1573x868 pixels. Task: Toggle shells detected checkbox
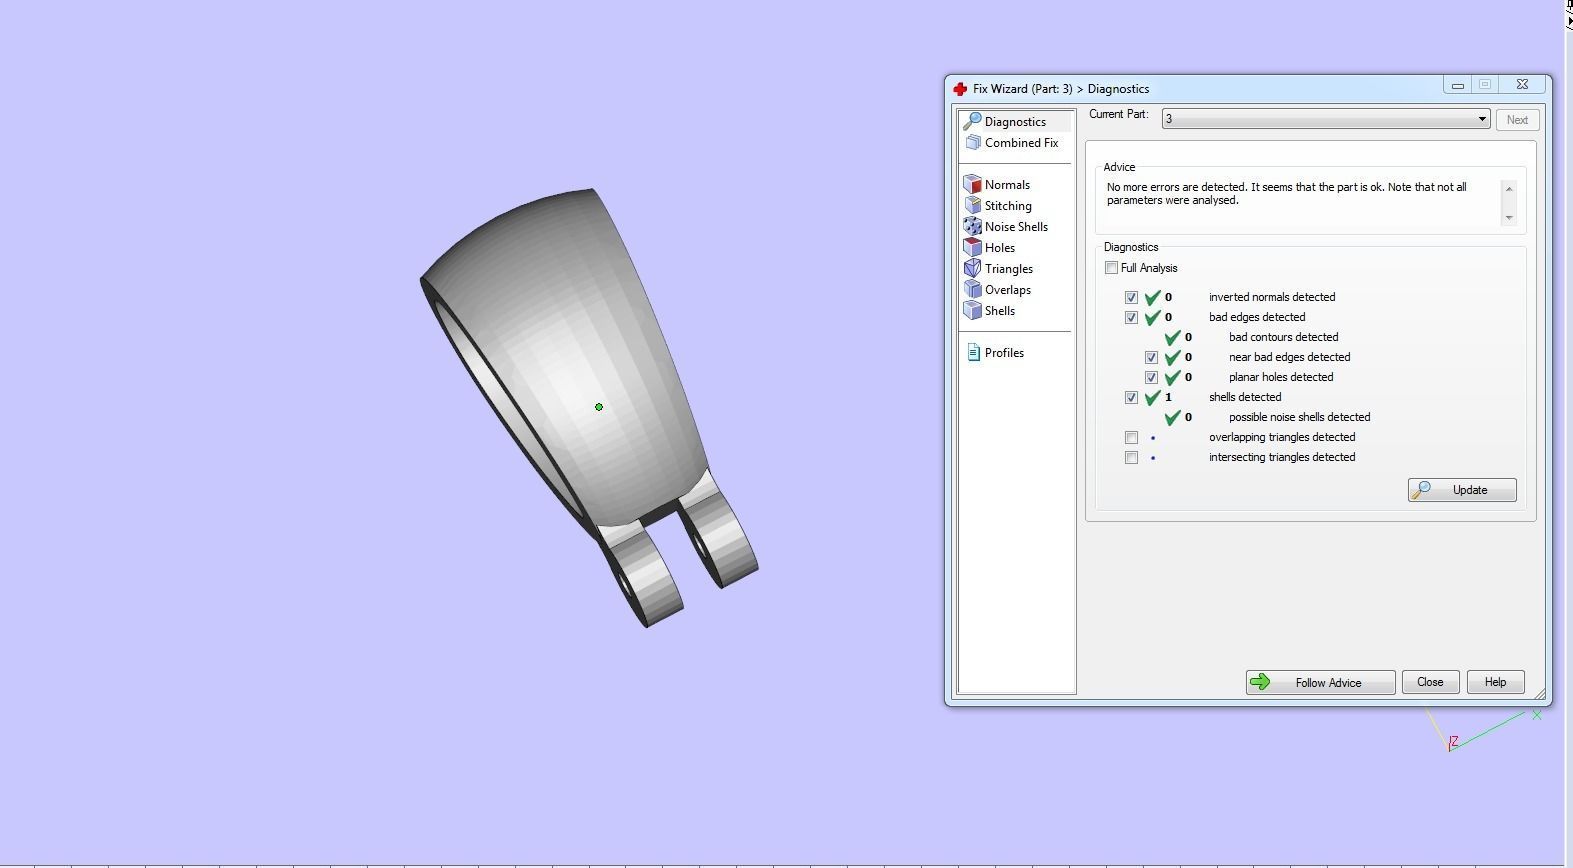click(x=1131, y=397)
